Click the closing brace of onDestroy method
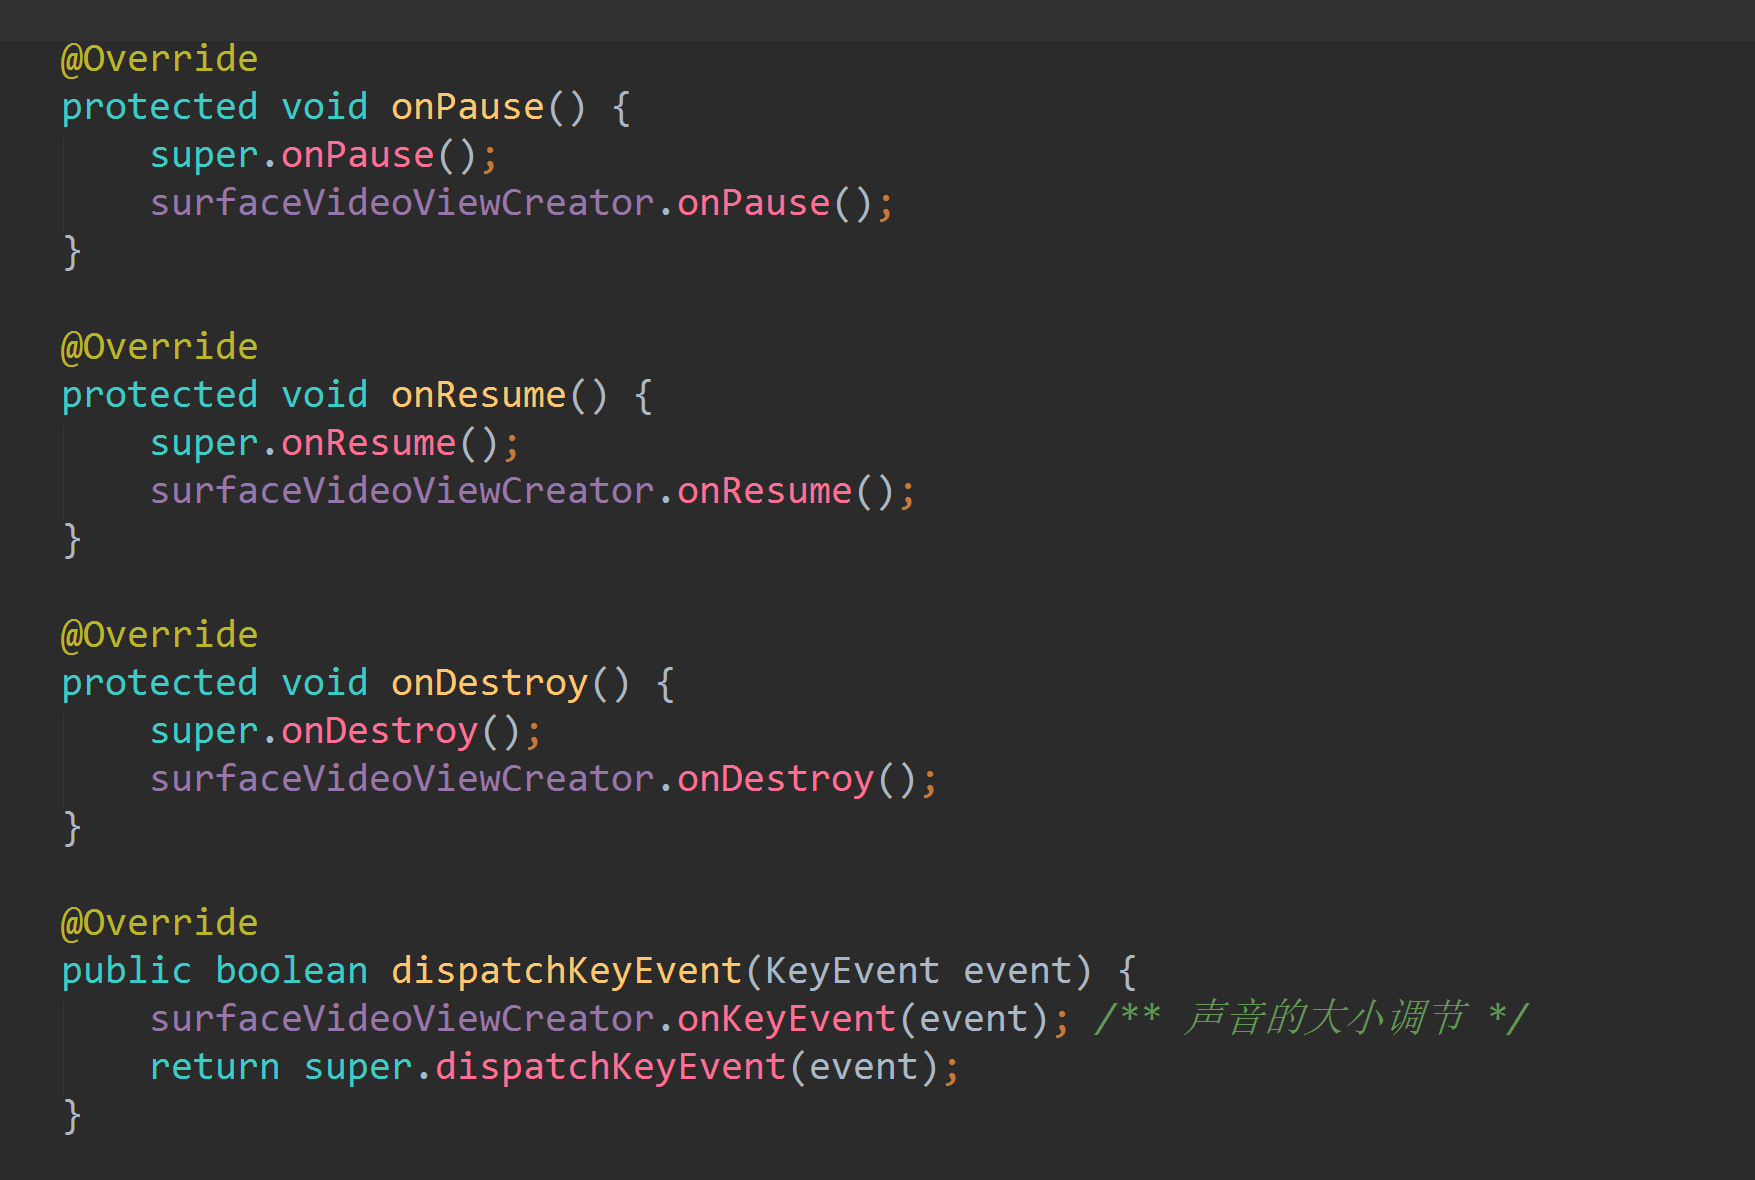The width and height of the screenshot is (1755, 1180). tap(71, 828)
